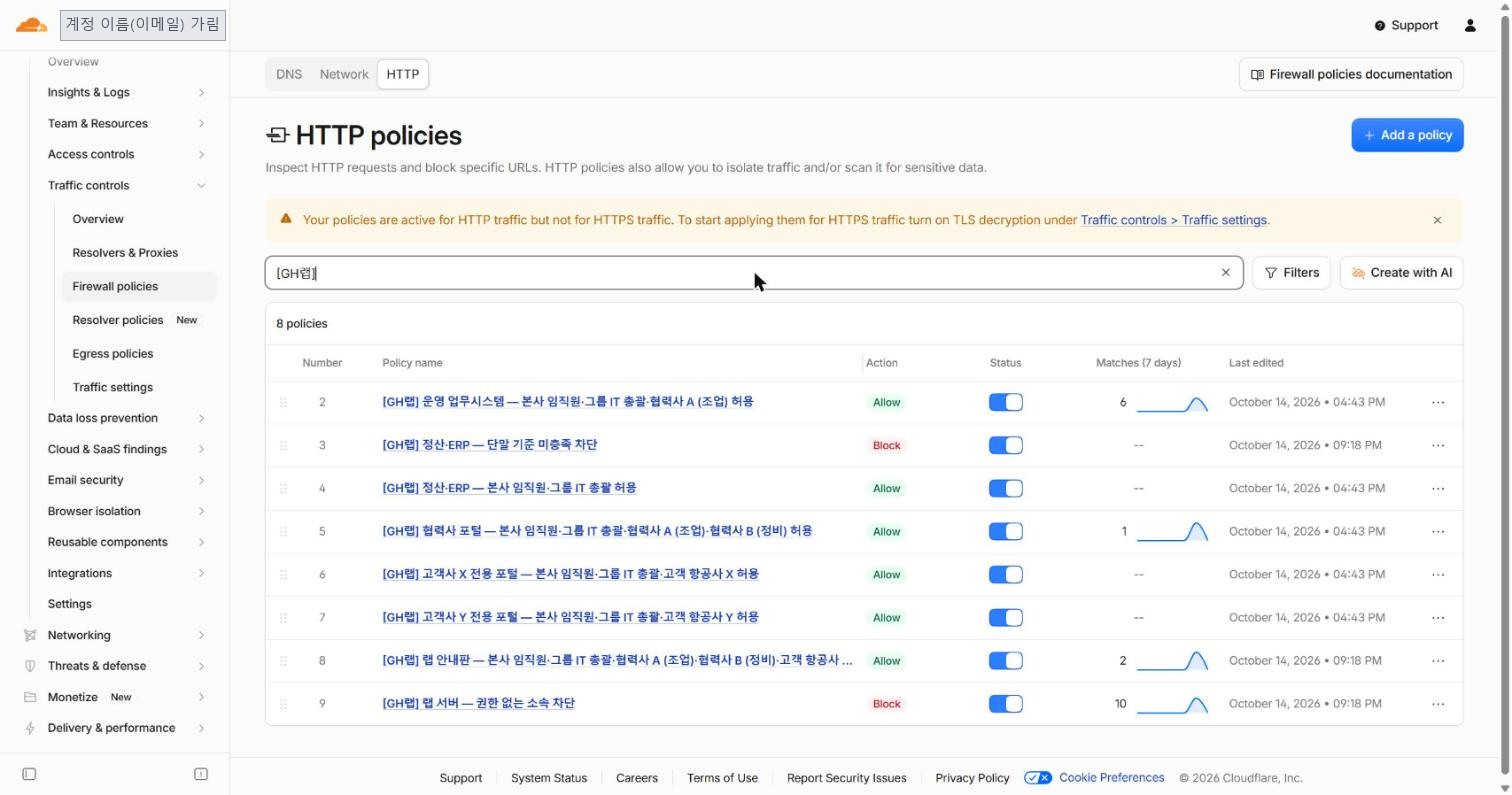Disable the policy number 3 status toggle
The height and width of the screenshot is (795, 1512).
pyautogui.click(x=1005, y=445)
